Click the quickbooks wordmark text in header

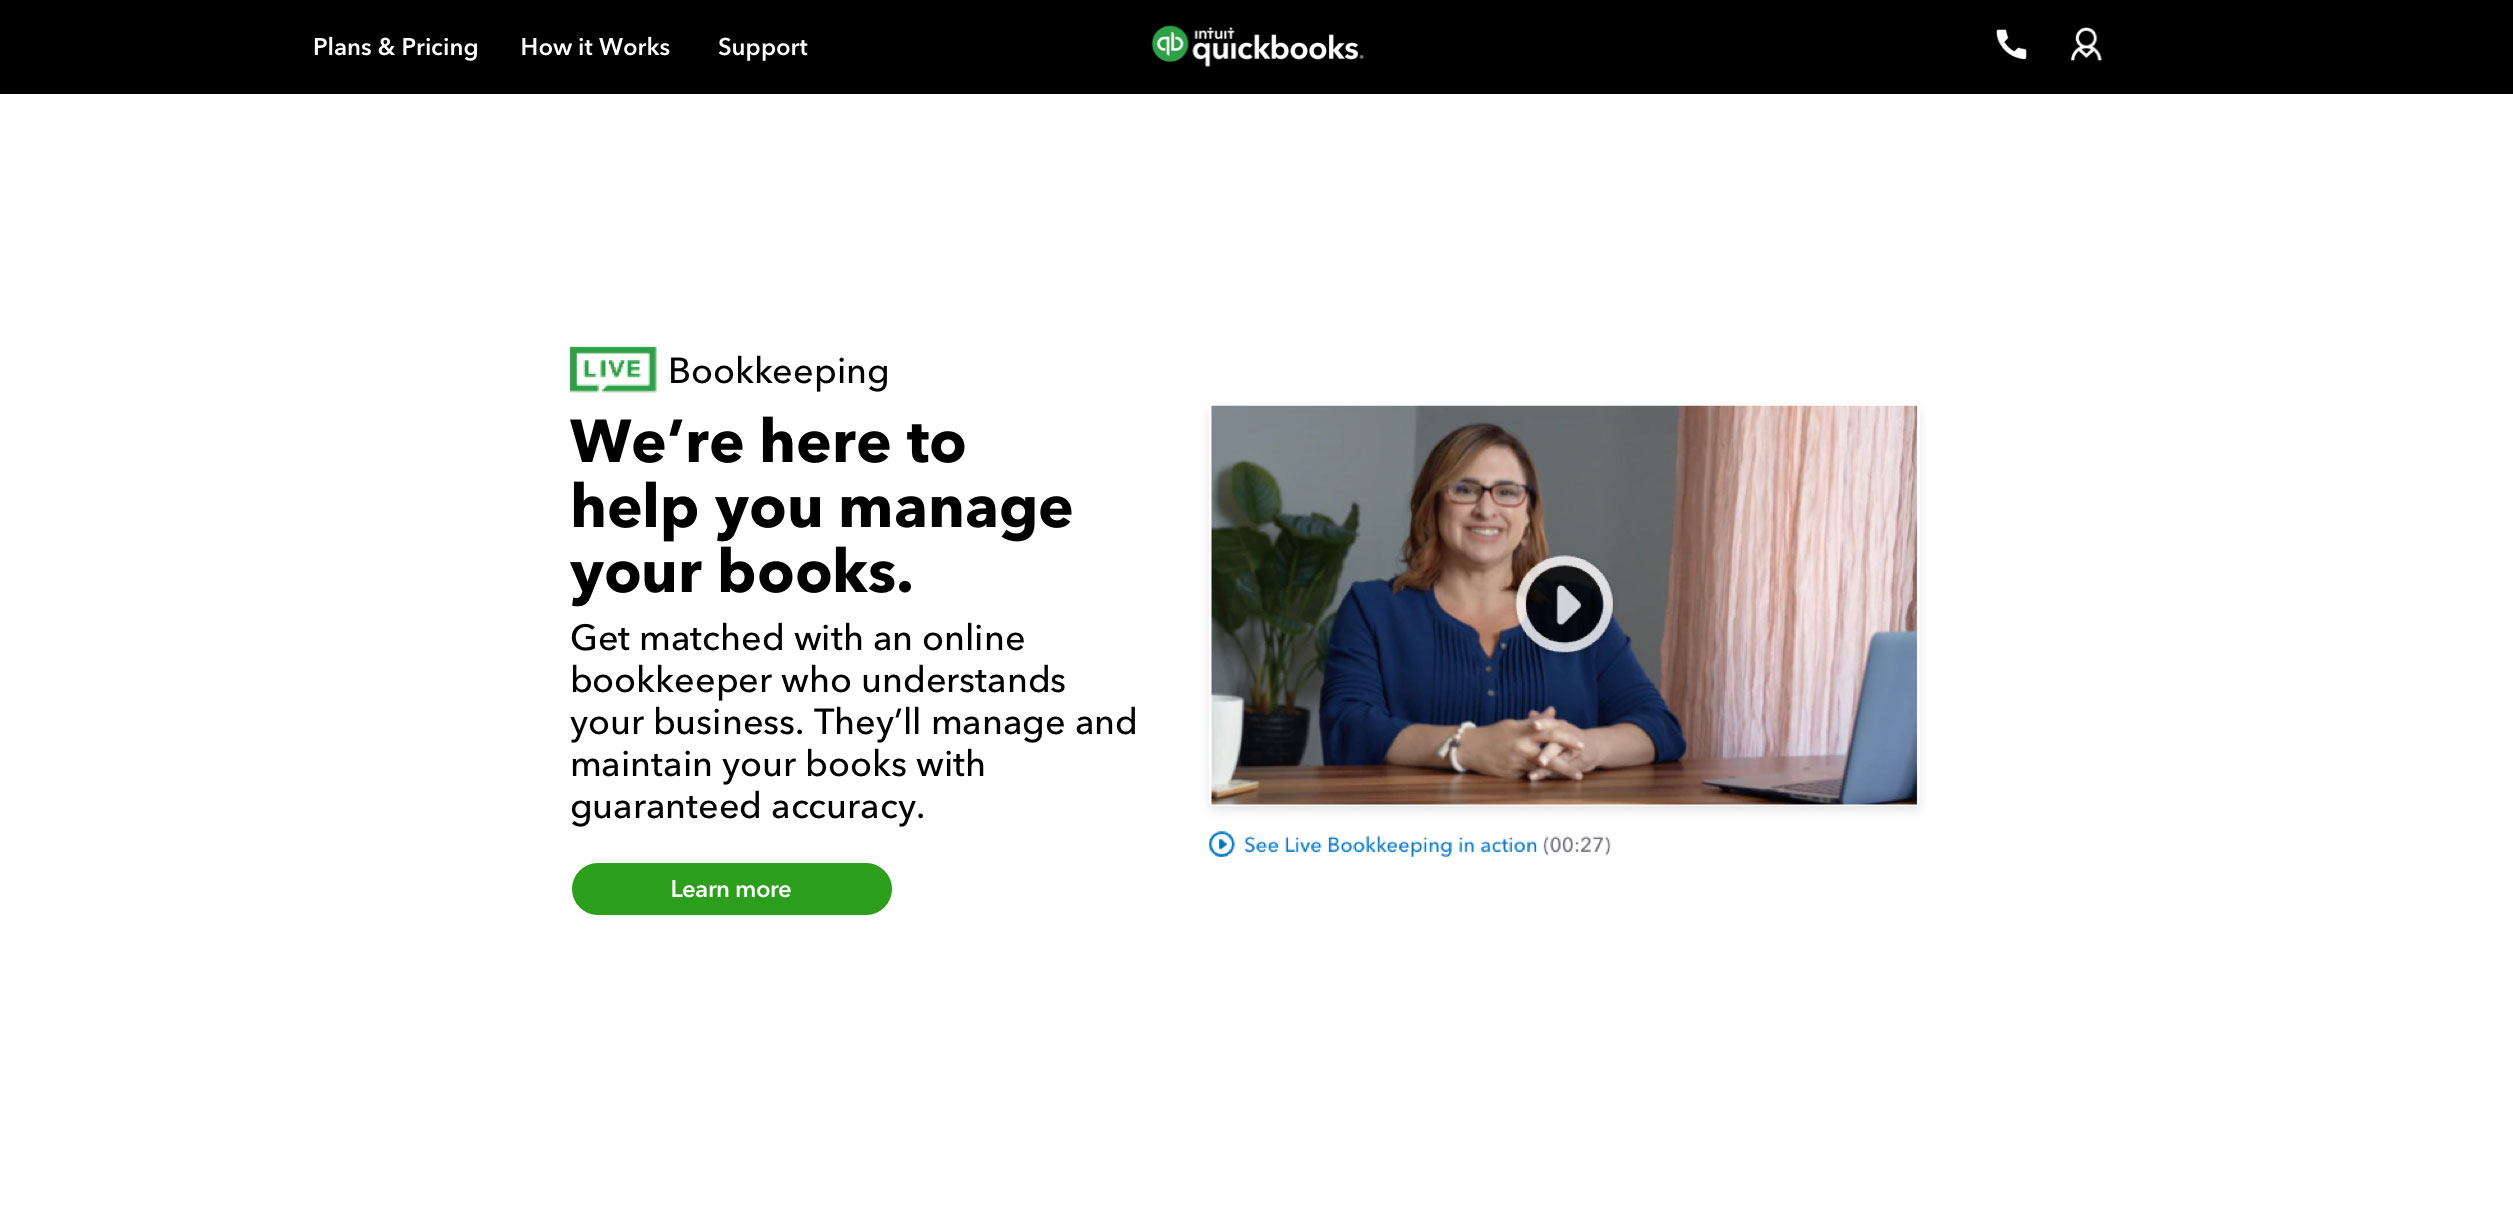tap(1277, 47)
